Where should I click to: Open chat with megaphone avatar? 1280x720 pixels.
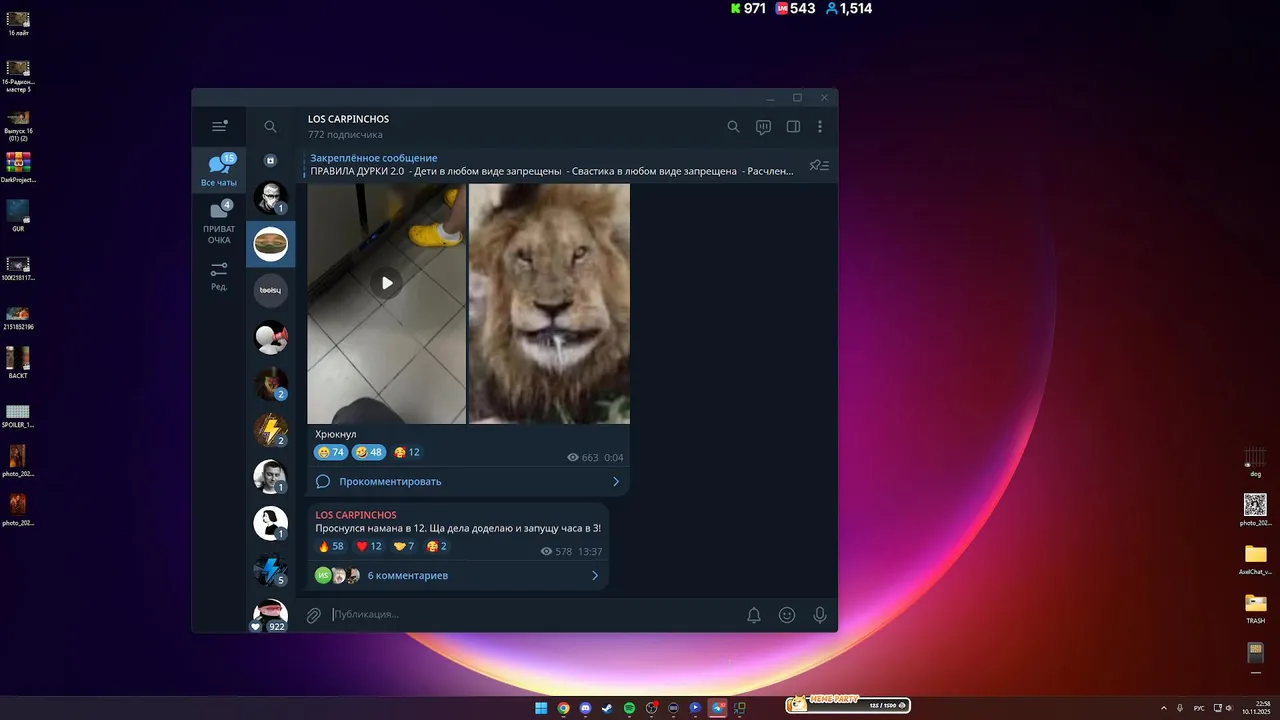[270, 337]
